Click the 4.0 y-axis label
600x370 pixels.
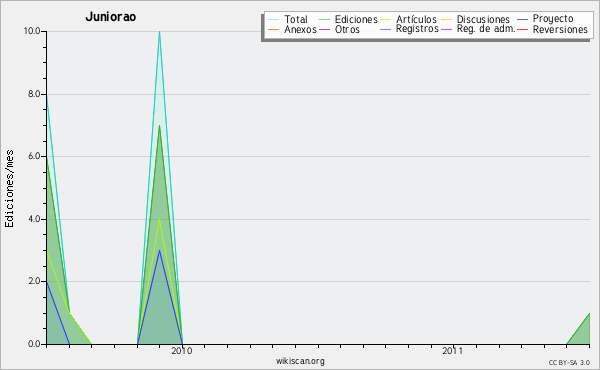click(x=34, y=219)
